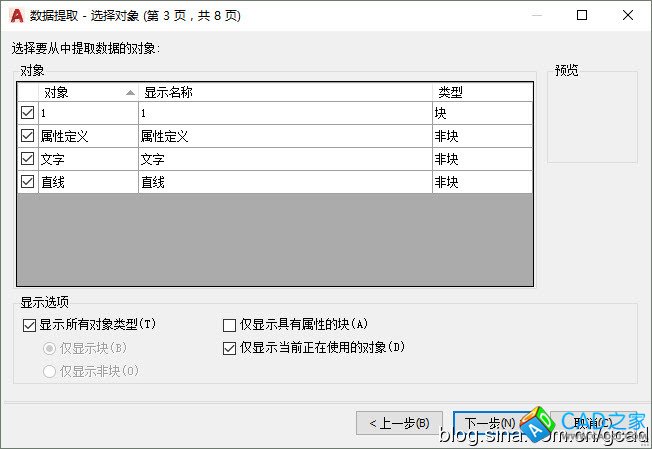Disable 仅显示当前正在使用的对象(D) checkbox

[229, 348]
